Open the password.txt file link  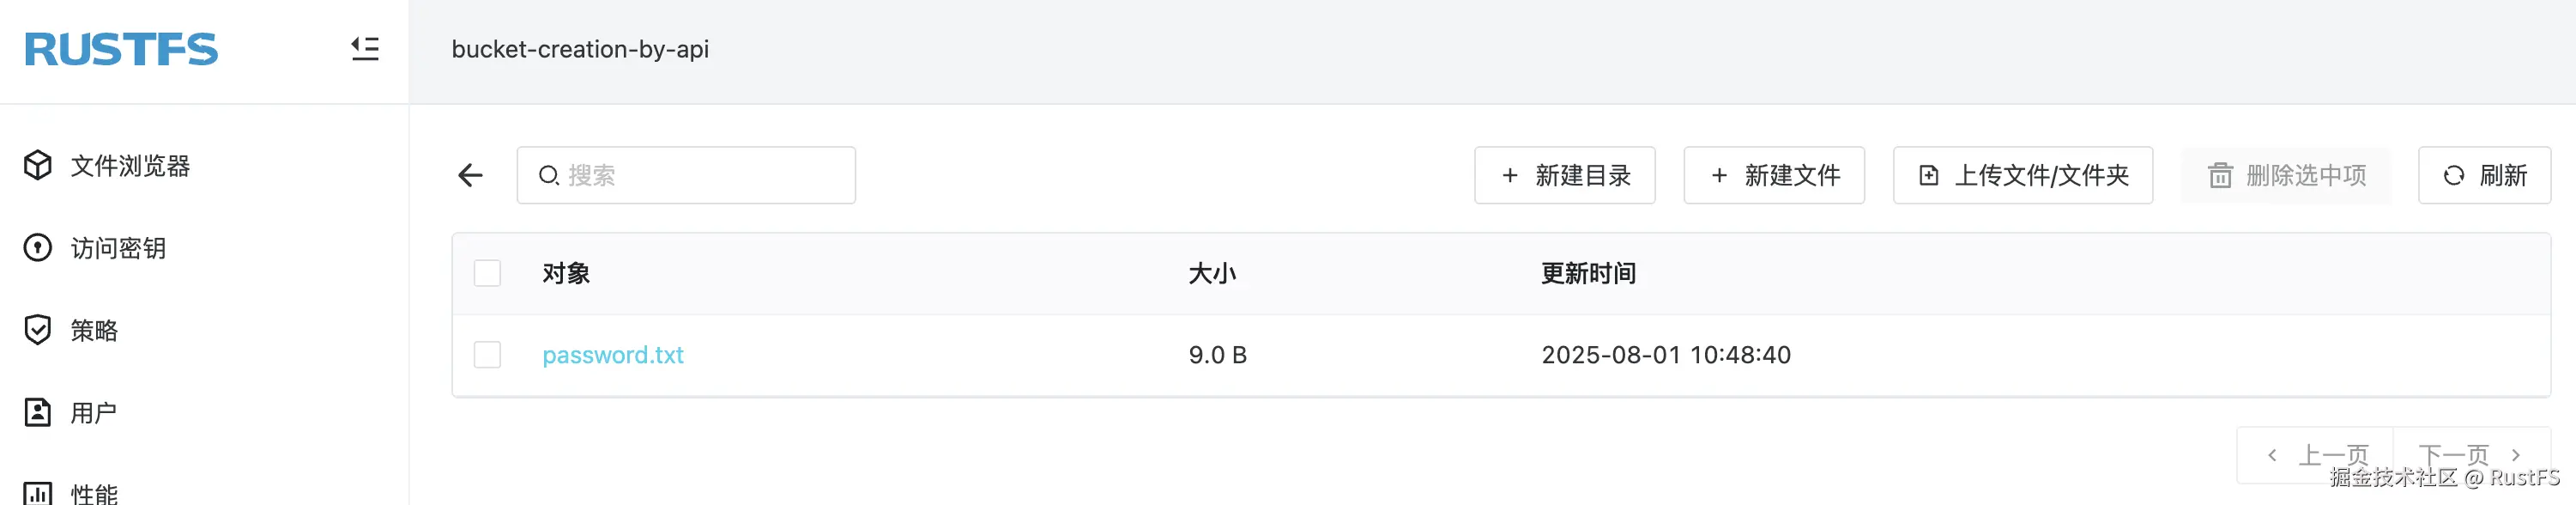(613, 354)
